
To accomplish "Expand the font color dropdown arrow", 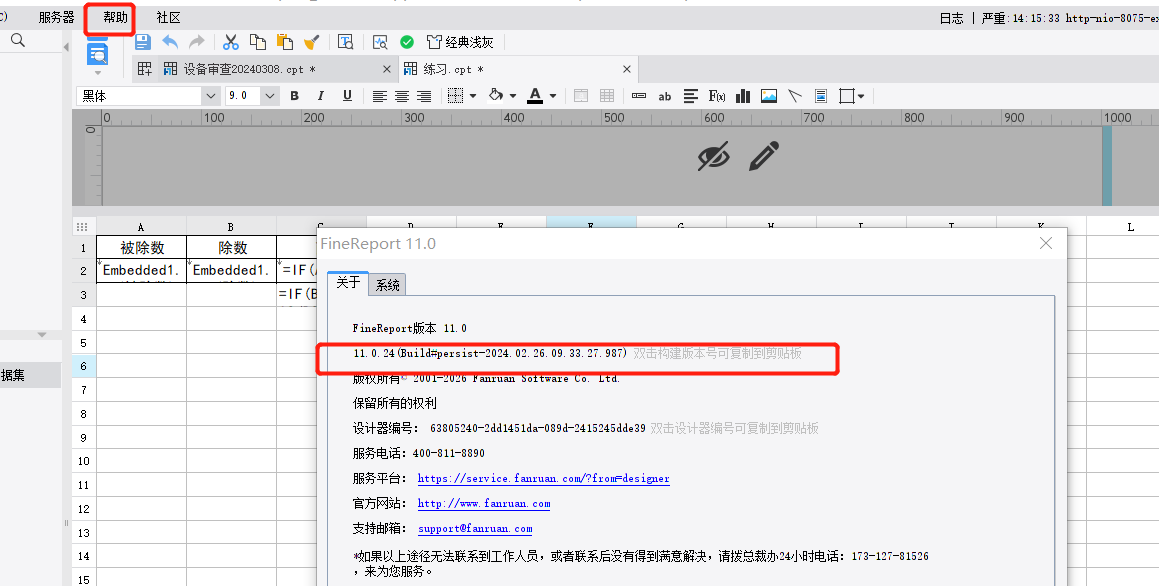I will (553, 96).
